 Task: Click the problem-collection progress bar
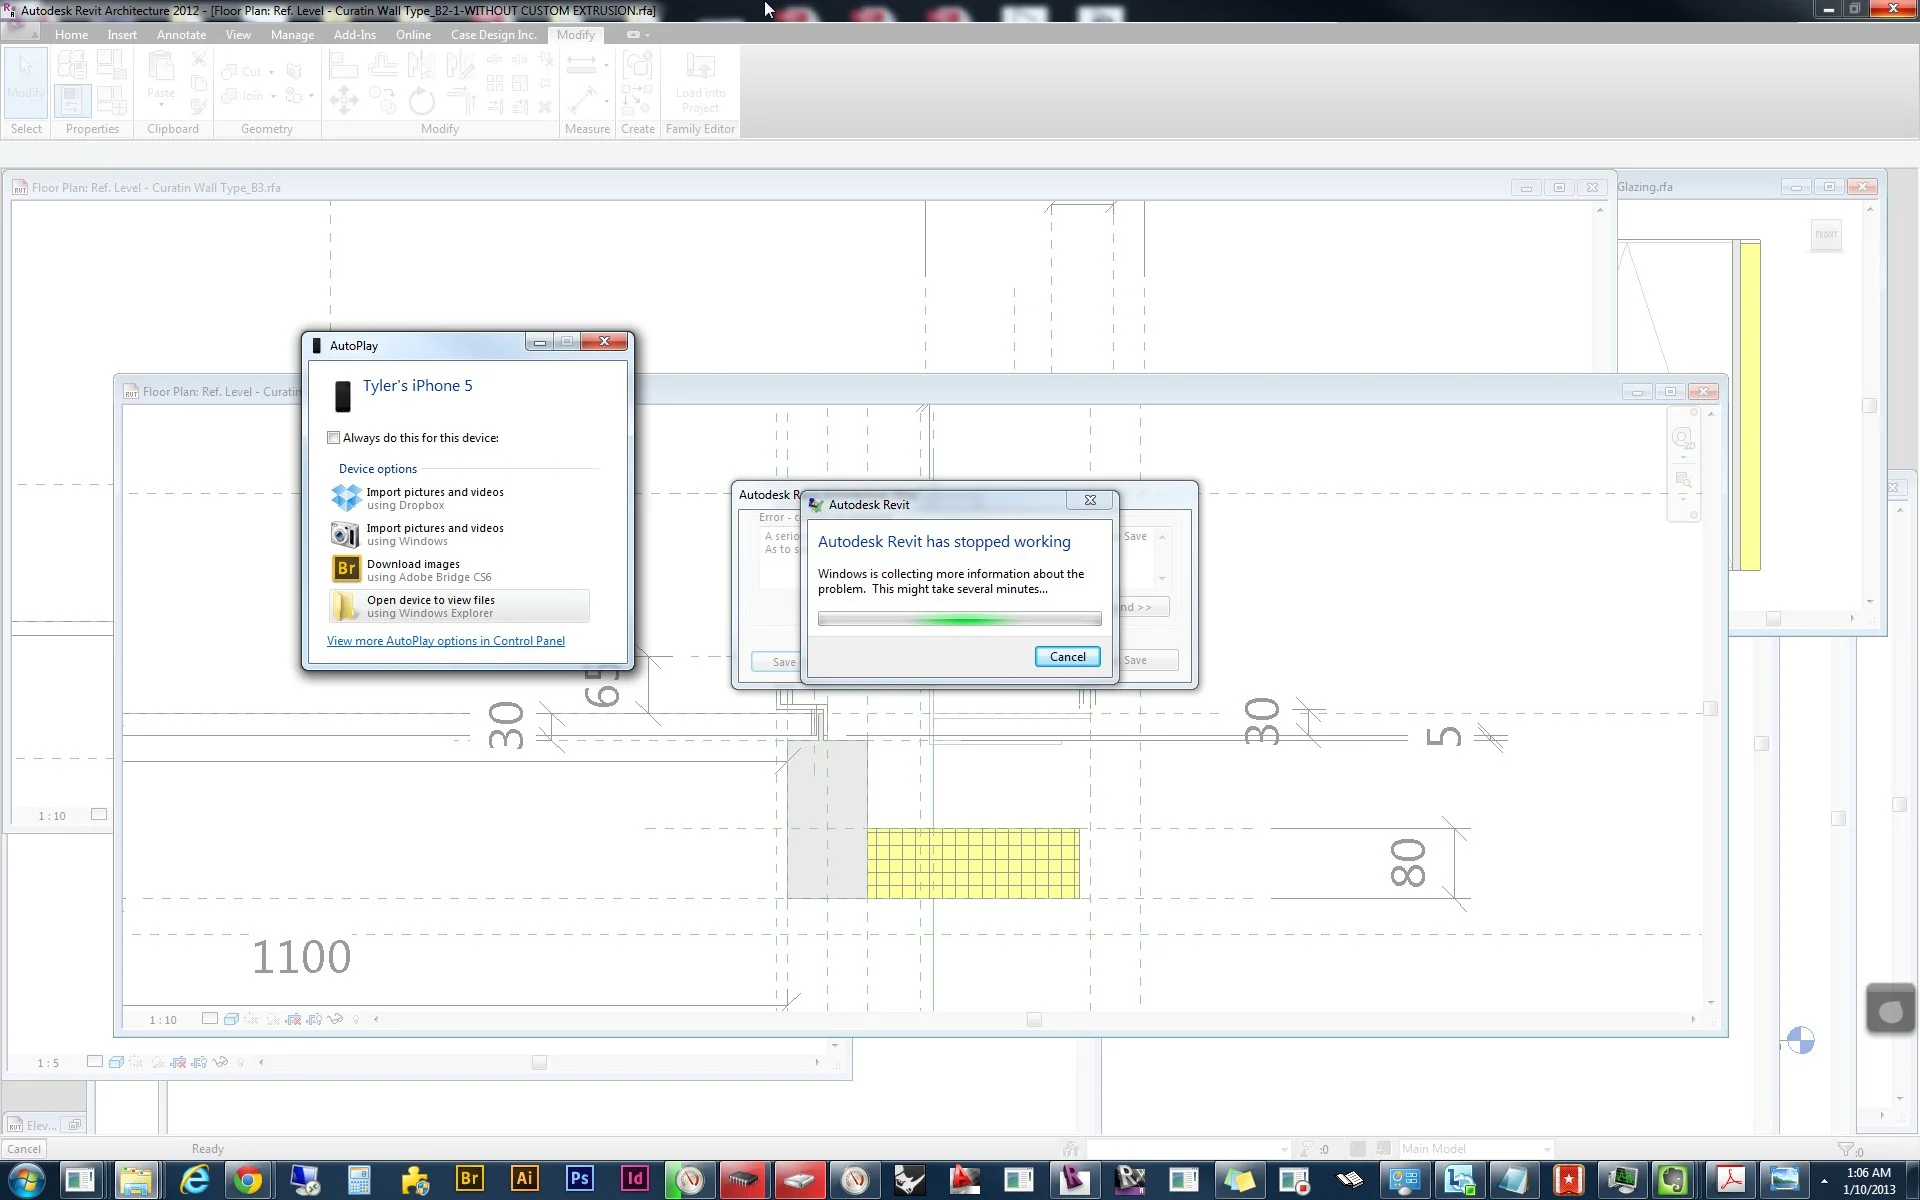960,619
